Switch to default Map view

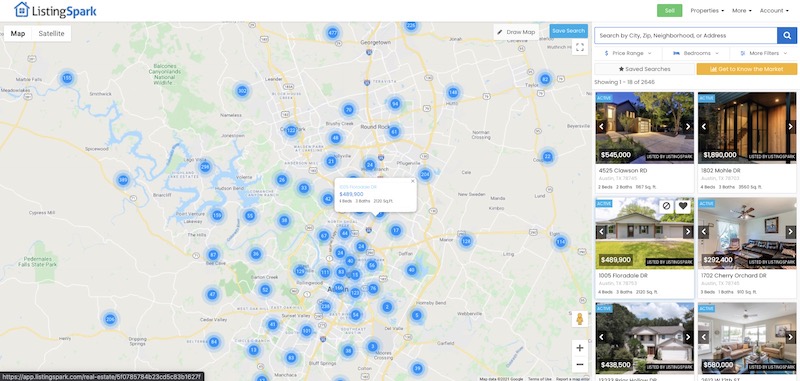(x=18, y=34)
